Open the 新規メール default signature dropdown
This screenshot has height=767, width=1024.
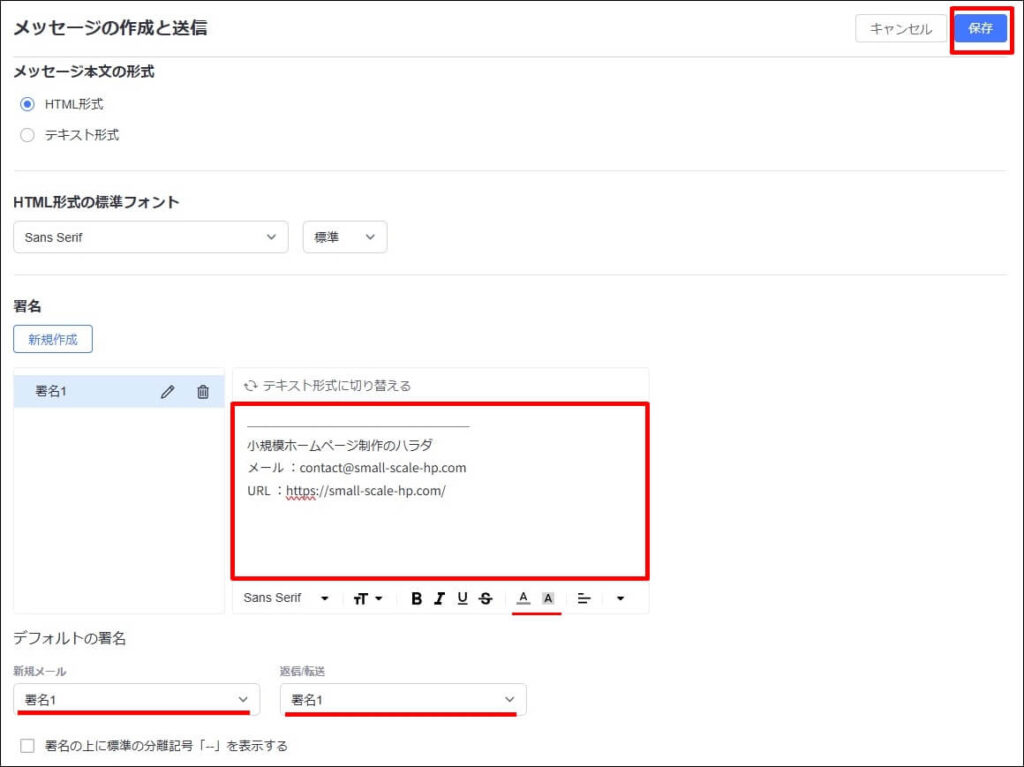137,699
